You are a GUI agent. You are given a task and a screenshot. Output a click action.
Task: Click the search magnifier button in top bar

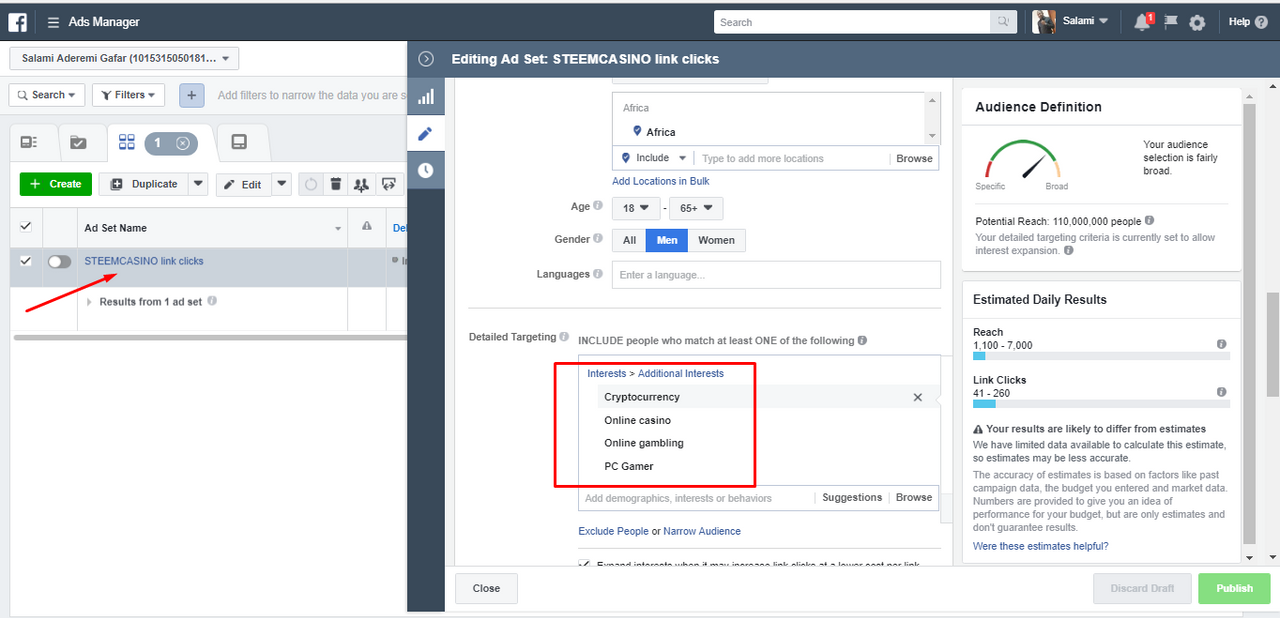point(1003,22)
